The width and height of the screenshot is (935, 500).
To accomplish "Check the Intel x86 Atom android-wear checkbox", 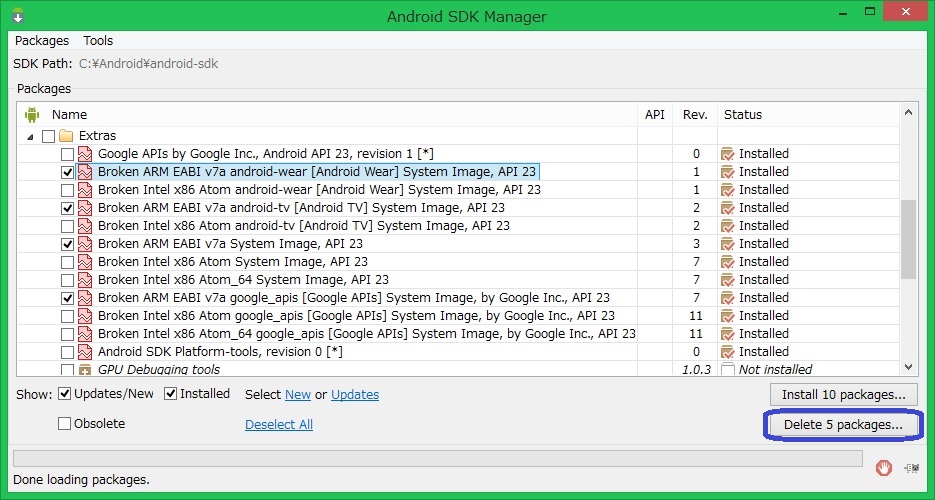I will tap(67, 190).
